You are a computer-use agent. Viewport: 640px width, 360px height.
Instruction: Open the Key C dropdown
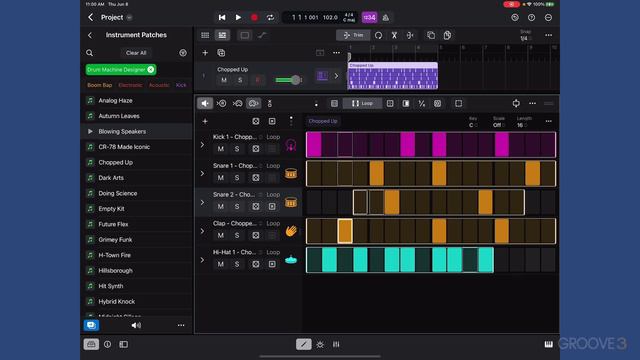[x=473, y=122]
